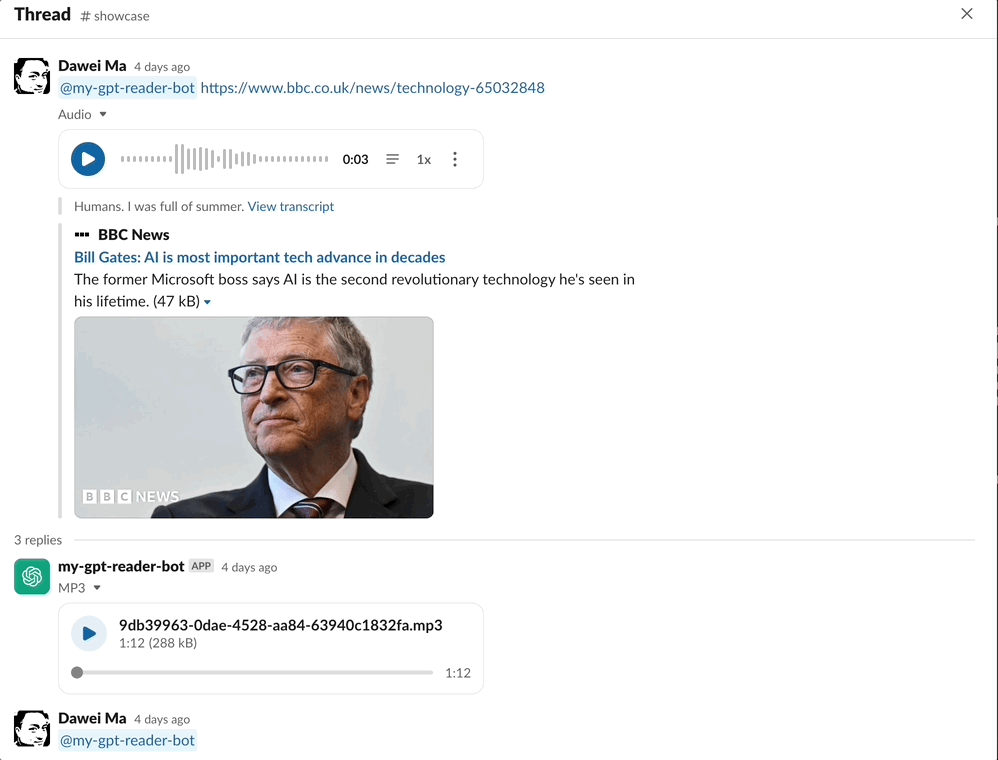The height and width of the screenshot is (760, 998).
Task: Click the last message's 4 days ago timestamp
Action: [162, 719]
